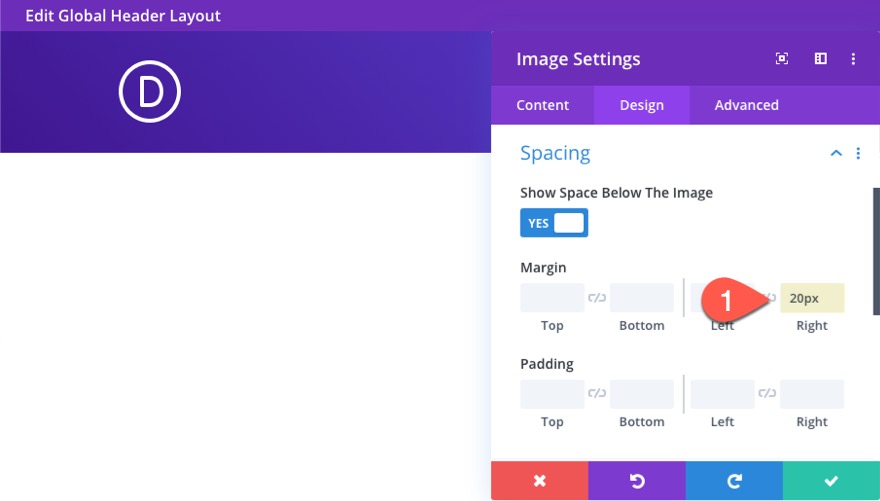Save changes with green checkmark

click(x=831, y=481)
